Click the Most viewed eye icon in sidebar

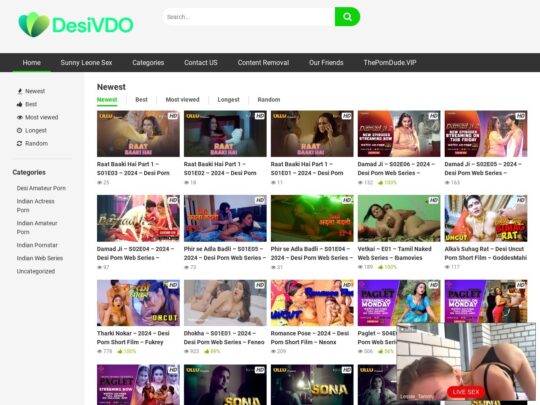tap(20, 117)
